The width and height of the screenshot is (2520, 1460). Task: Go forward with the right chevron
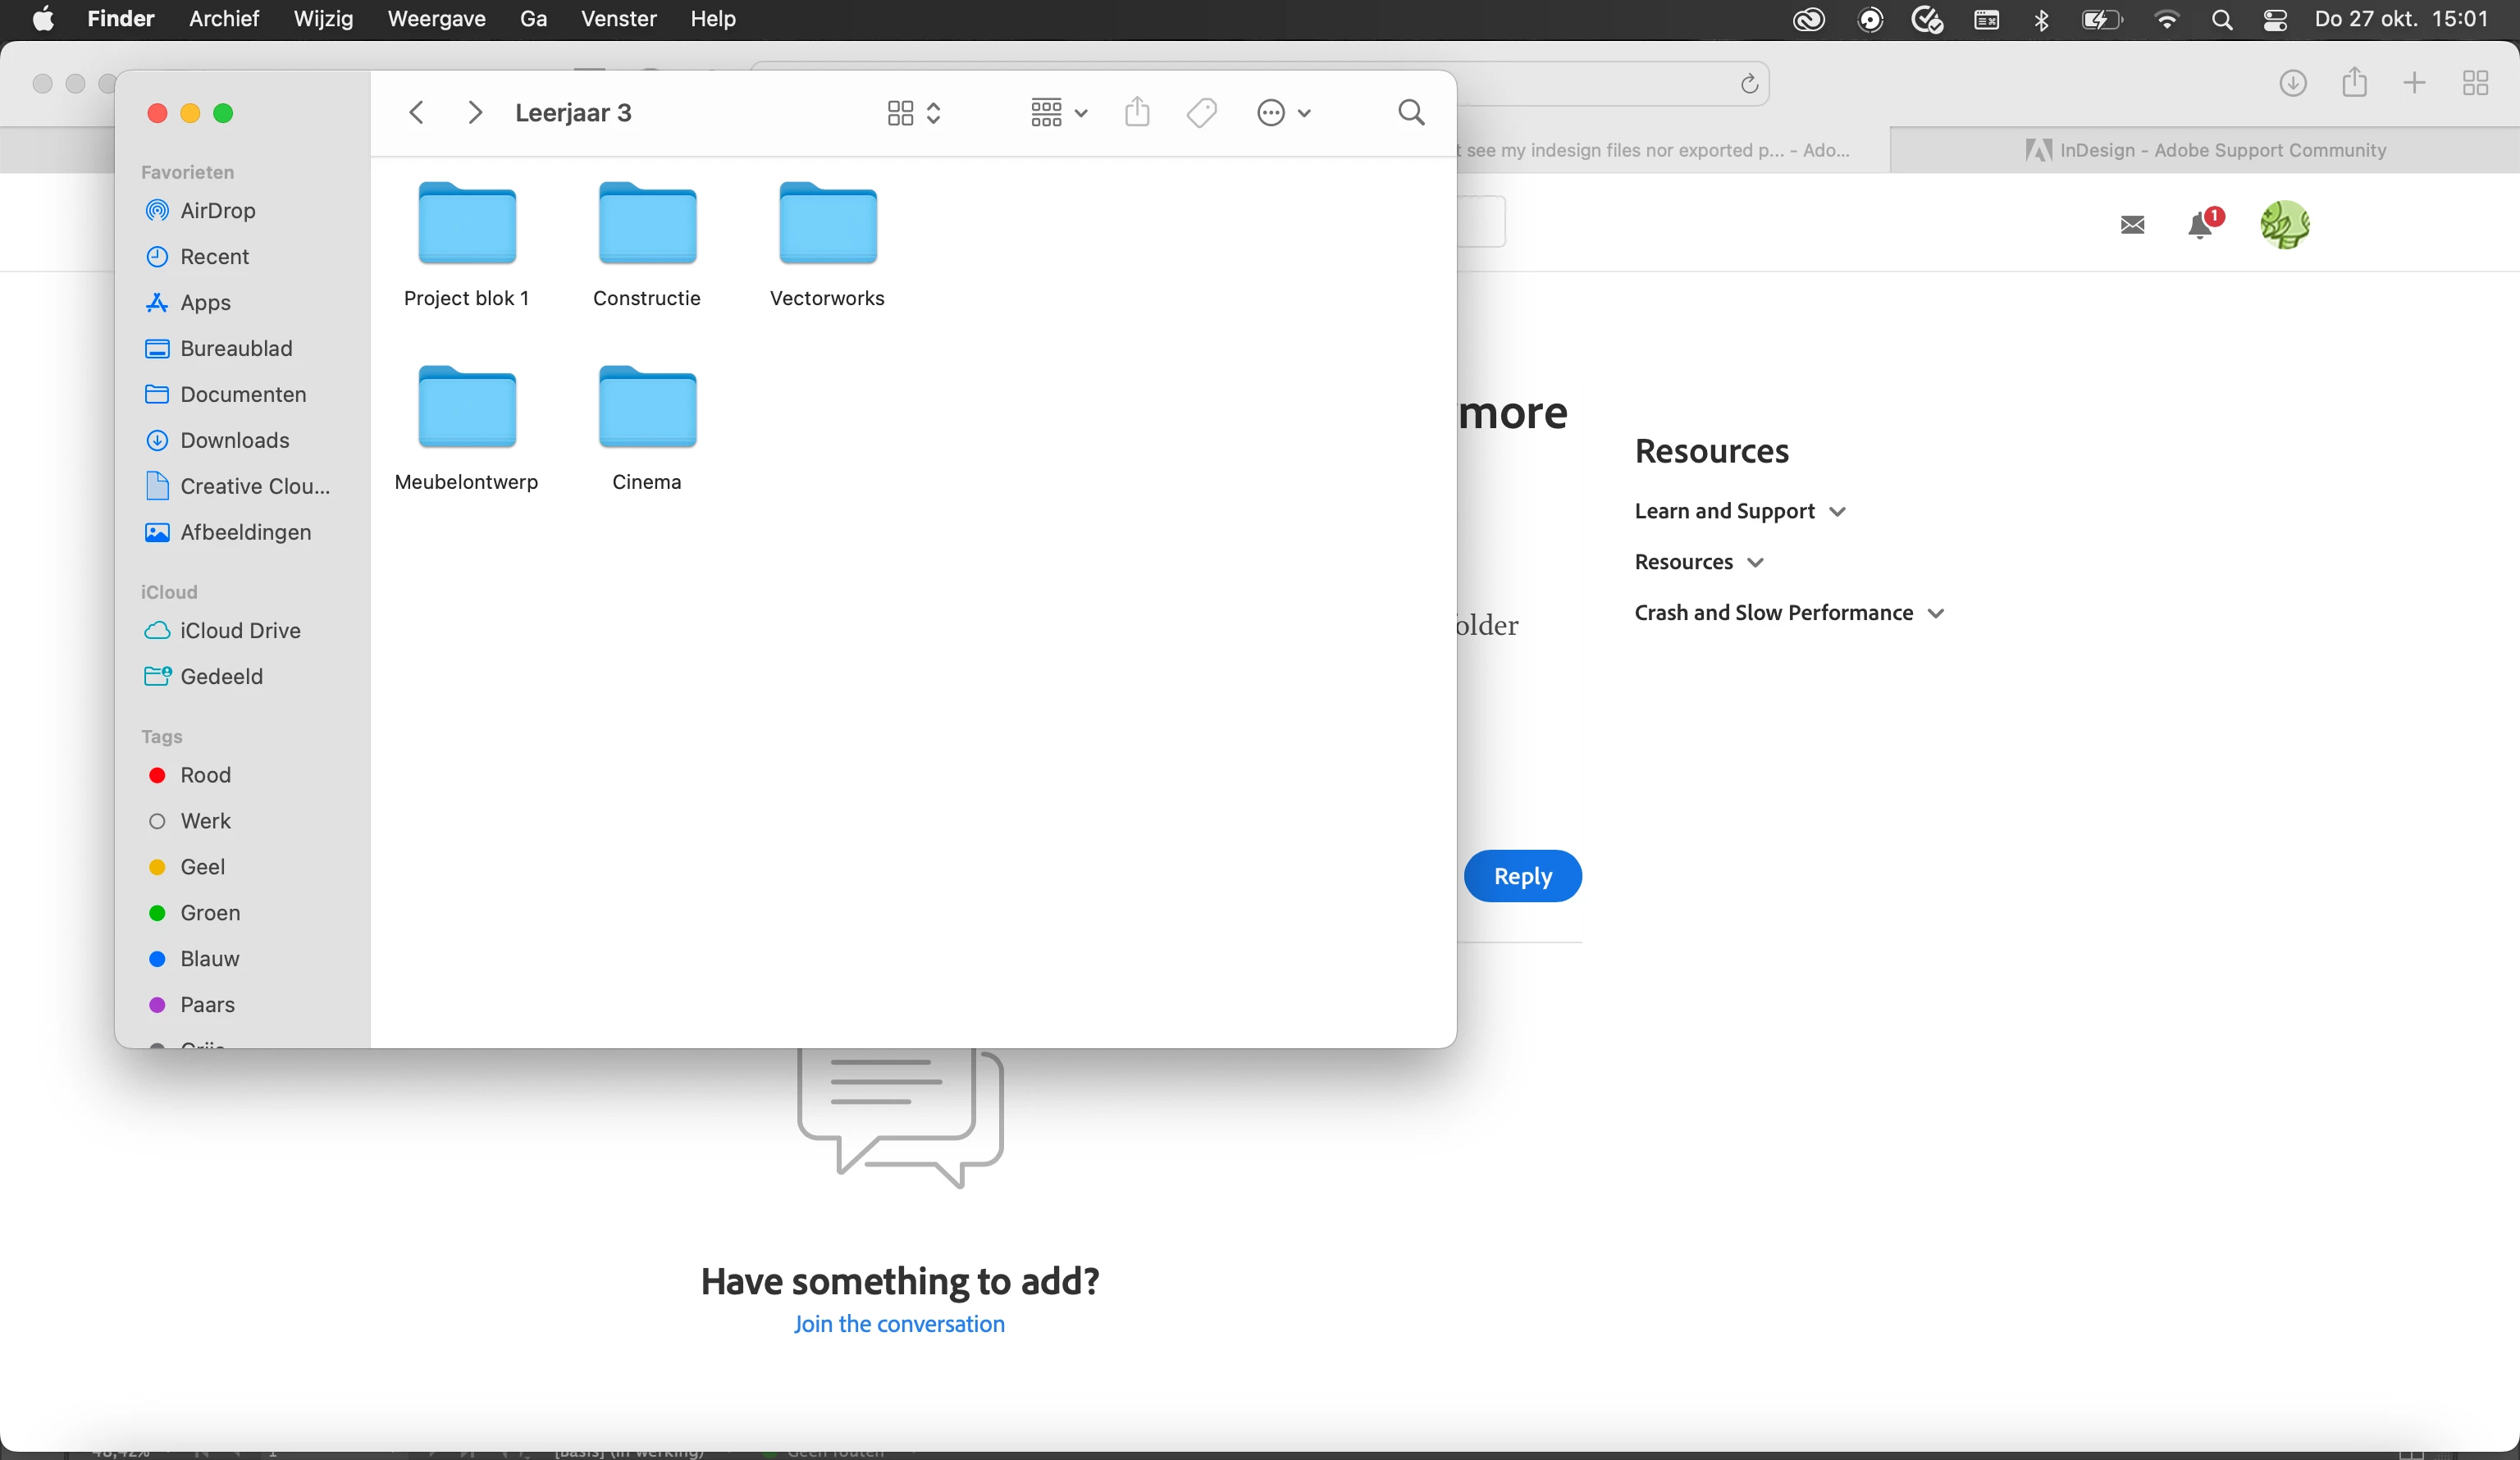(475, 113)
